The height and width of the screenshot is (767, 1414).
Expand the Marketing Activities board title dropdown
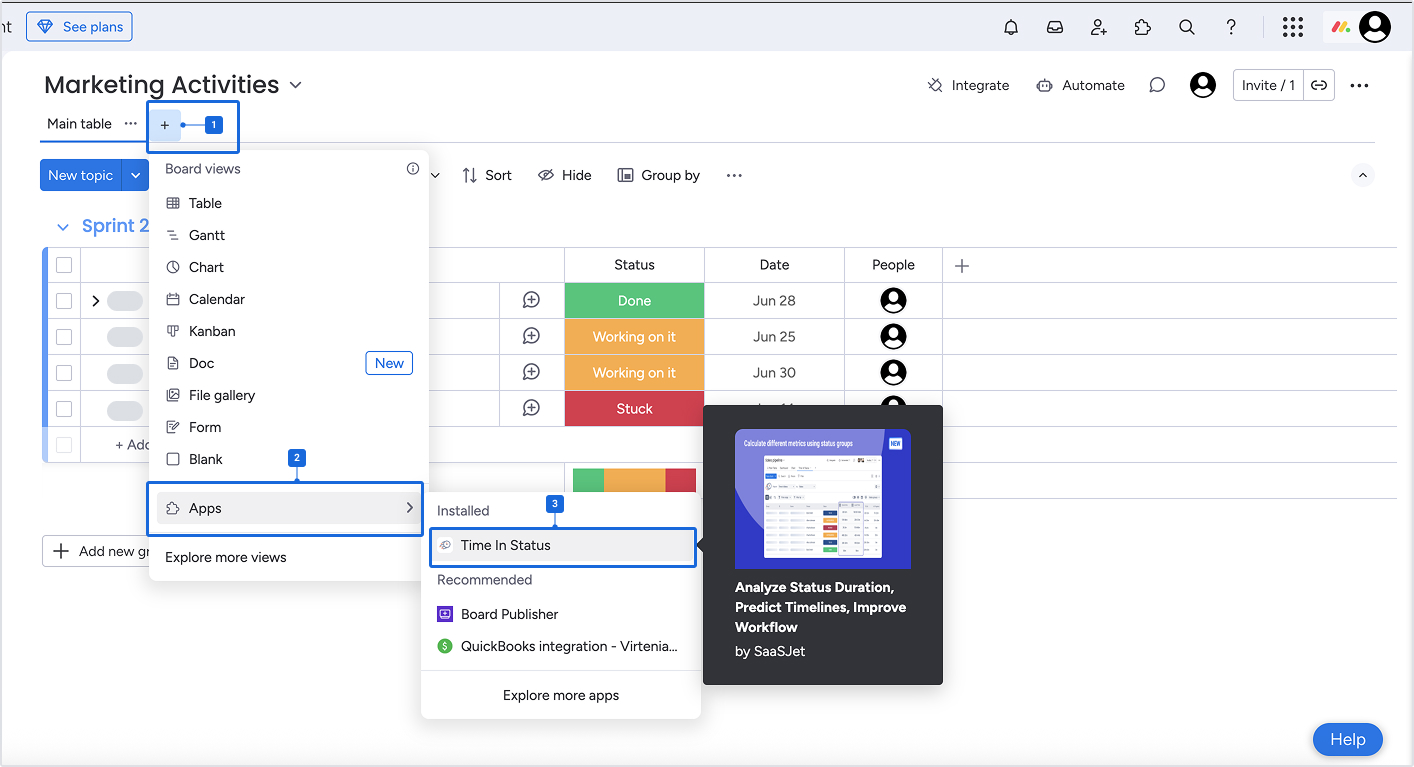[x=296, y=85]
